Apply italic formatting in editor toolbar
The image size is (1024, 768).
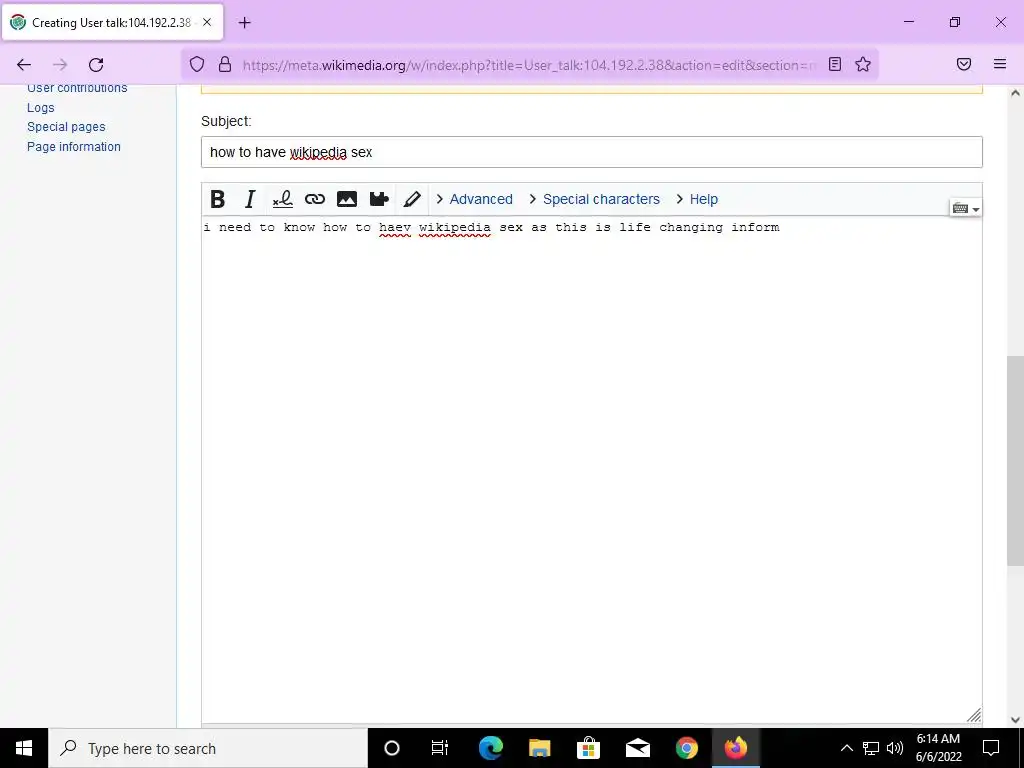tap(249, 199)
